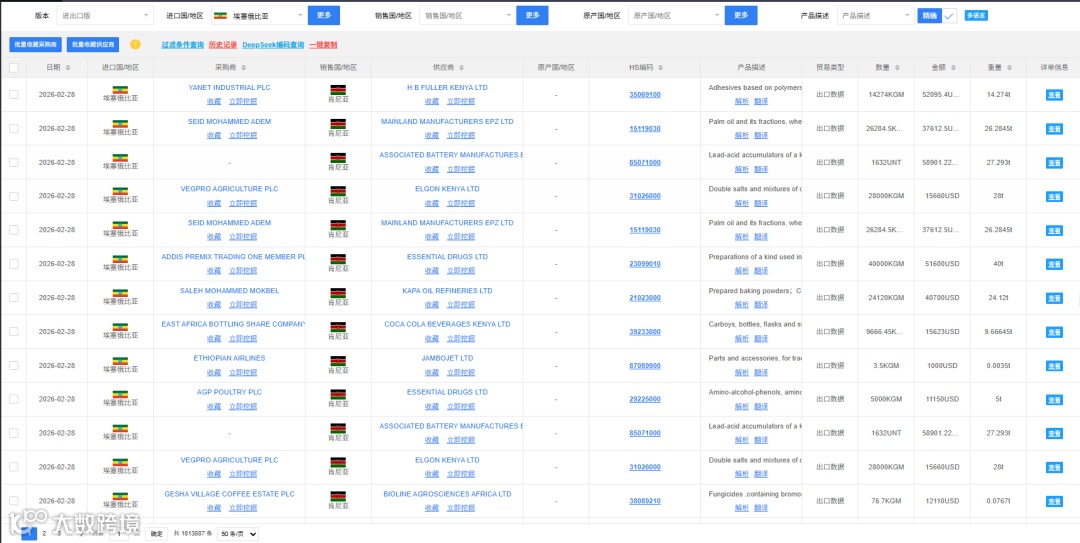The image size is (1080, 543).
Task: Click 立即挖掘 under AGP POULTRY PLC
Action: (x=243, y=406)
